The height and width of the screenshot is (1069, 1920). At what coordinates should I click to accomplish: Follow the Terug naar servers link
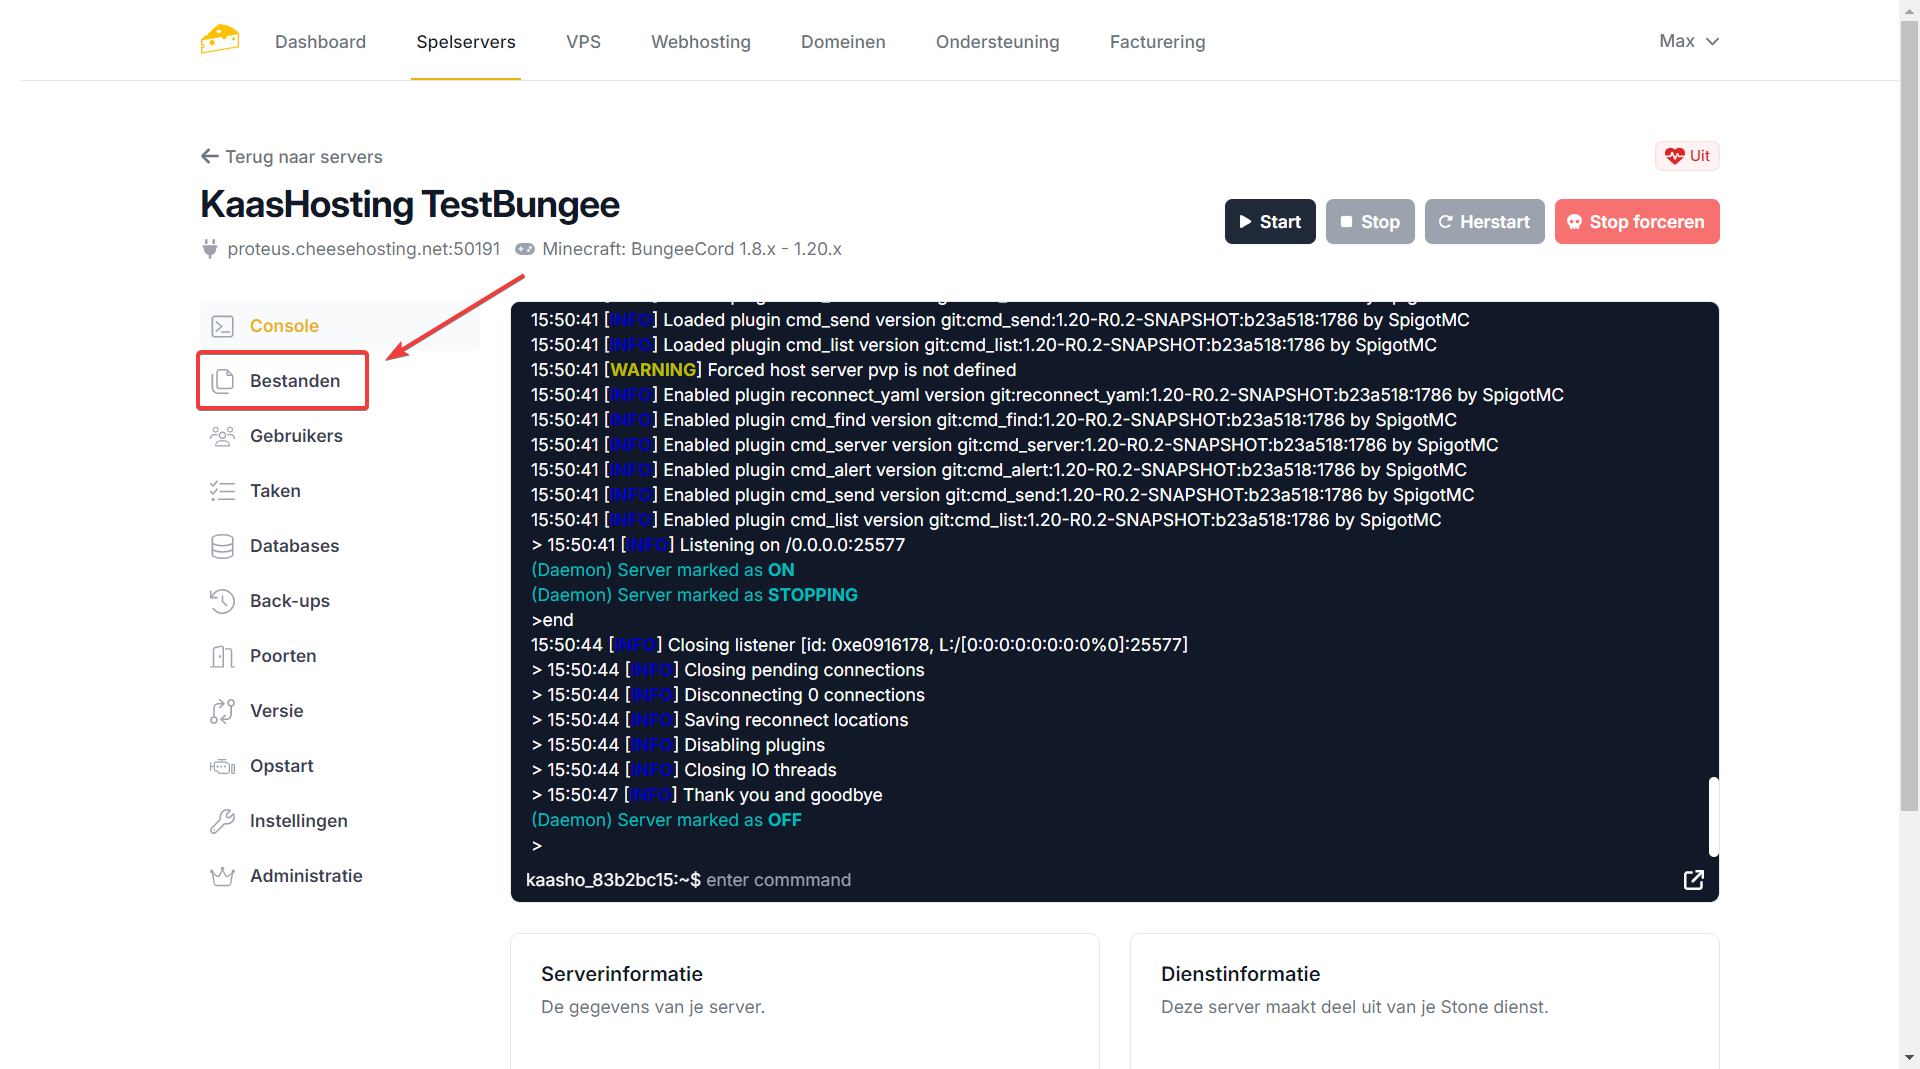(292, 157)
